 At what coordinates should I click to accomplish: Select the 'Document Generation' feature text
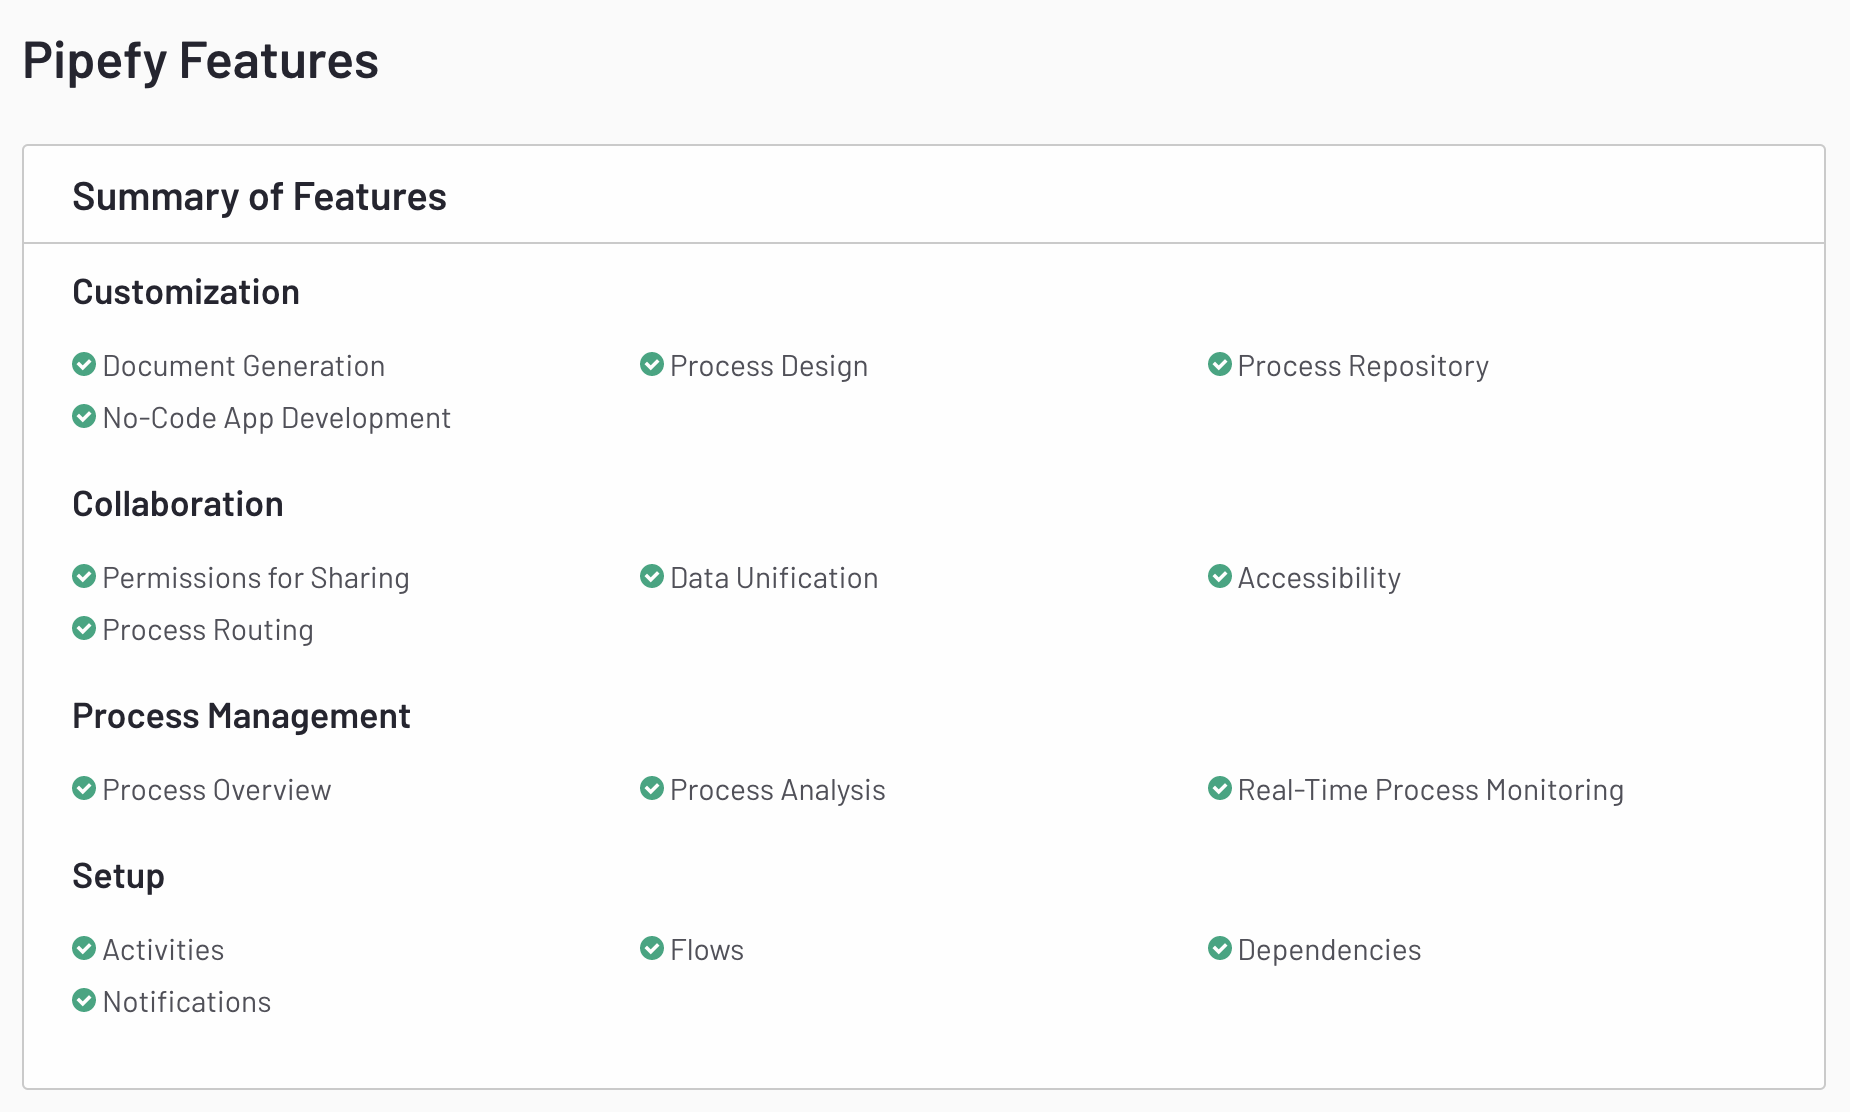coord(244,366)
